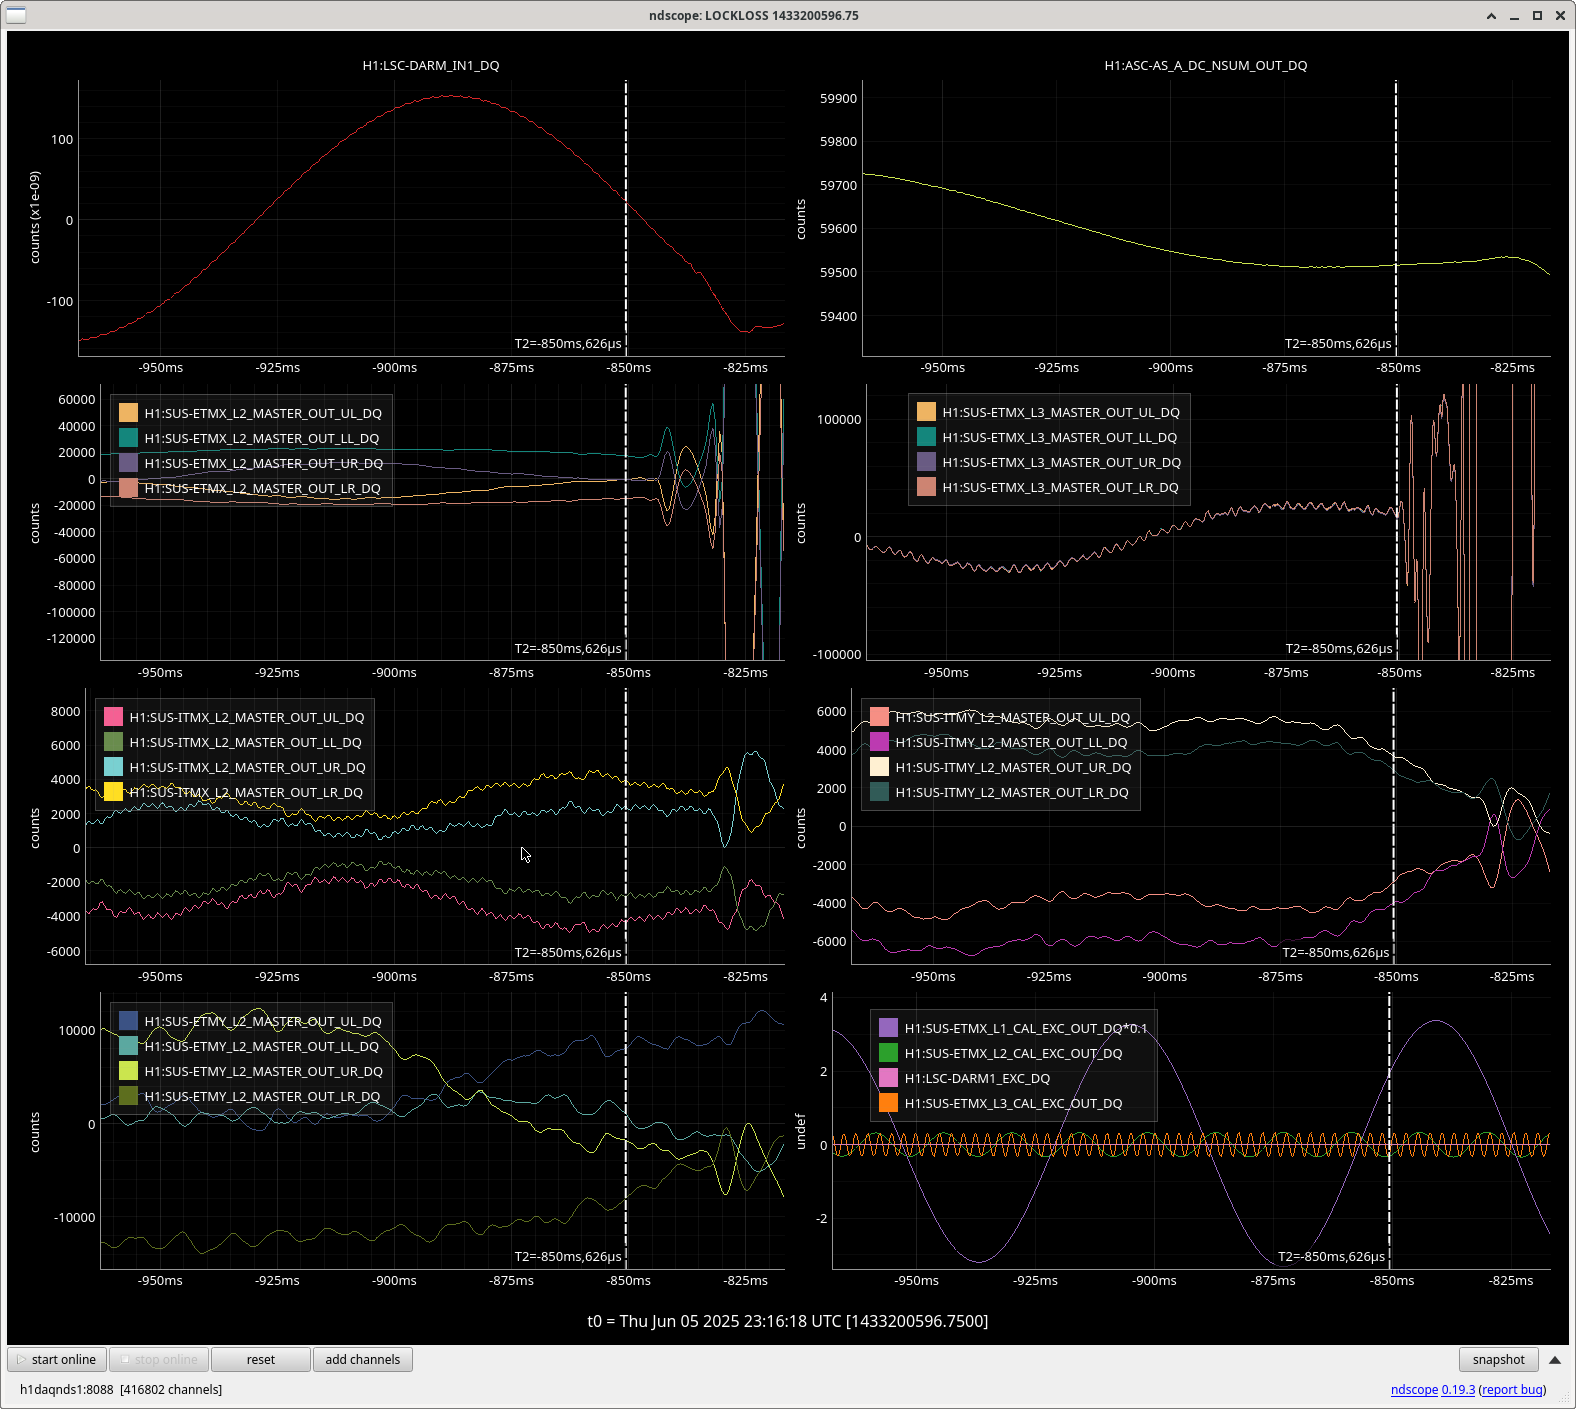Click H1:ASC-AS_A_DC_NSUM_OUT_DQ plot title
The height and width of the screenshot is (1409, 1576).
1205,66
